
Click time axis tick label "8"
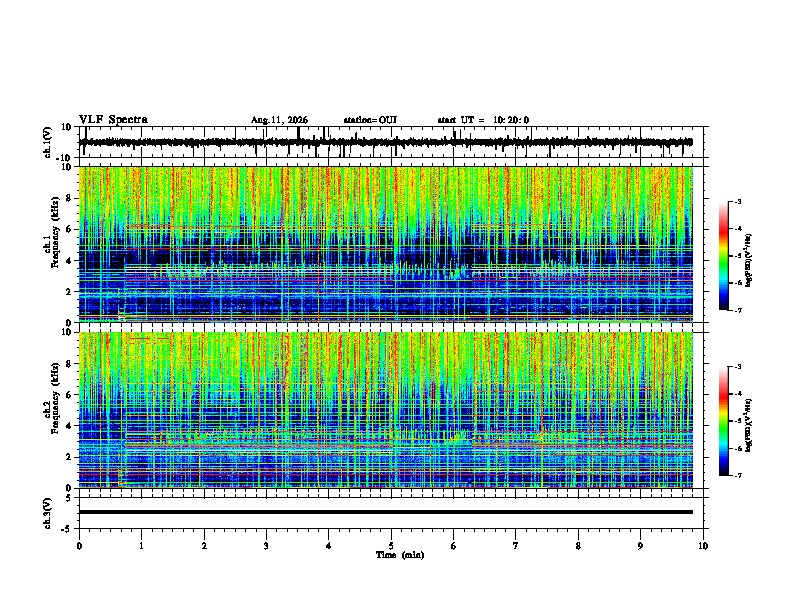(578, 546)
